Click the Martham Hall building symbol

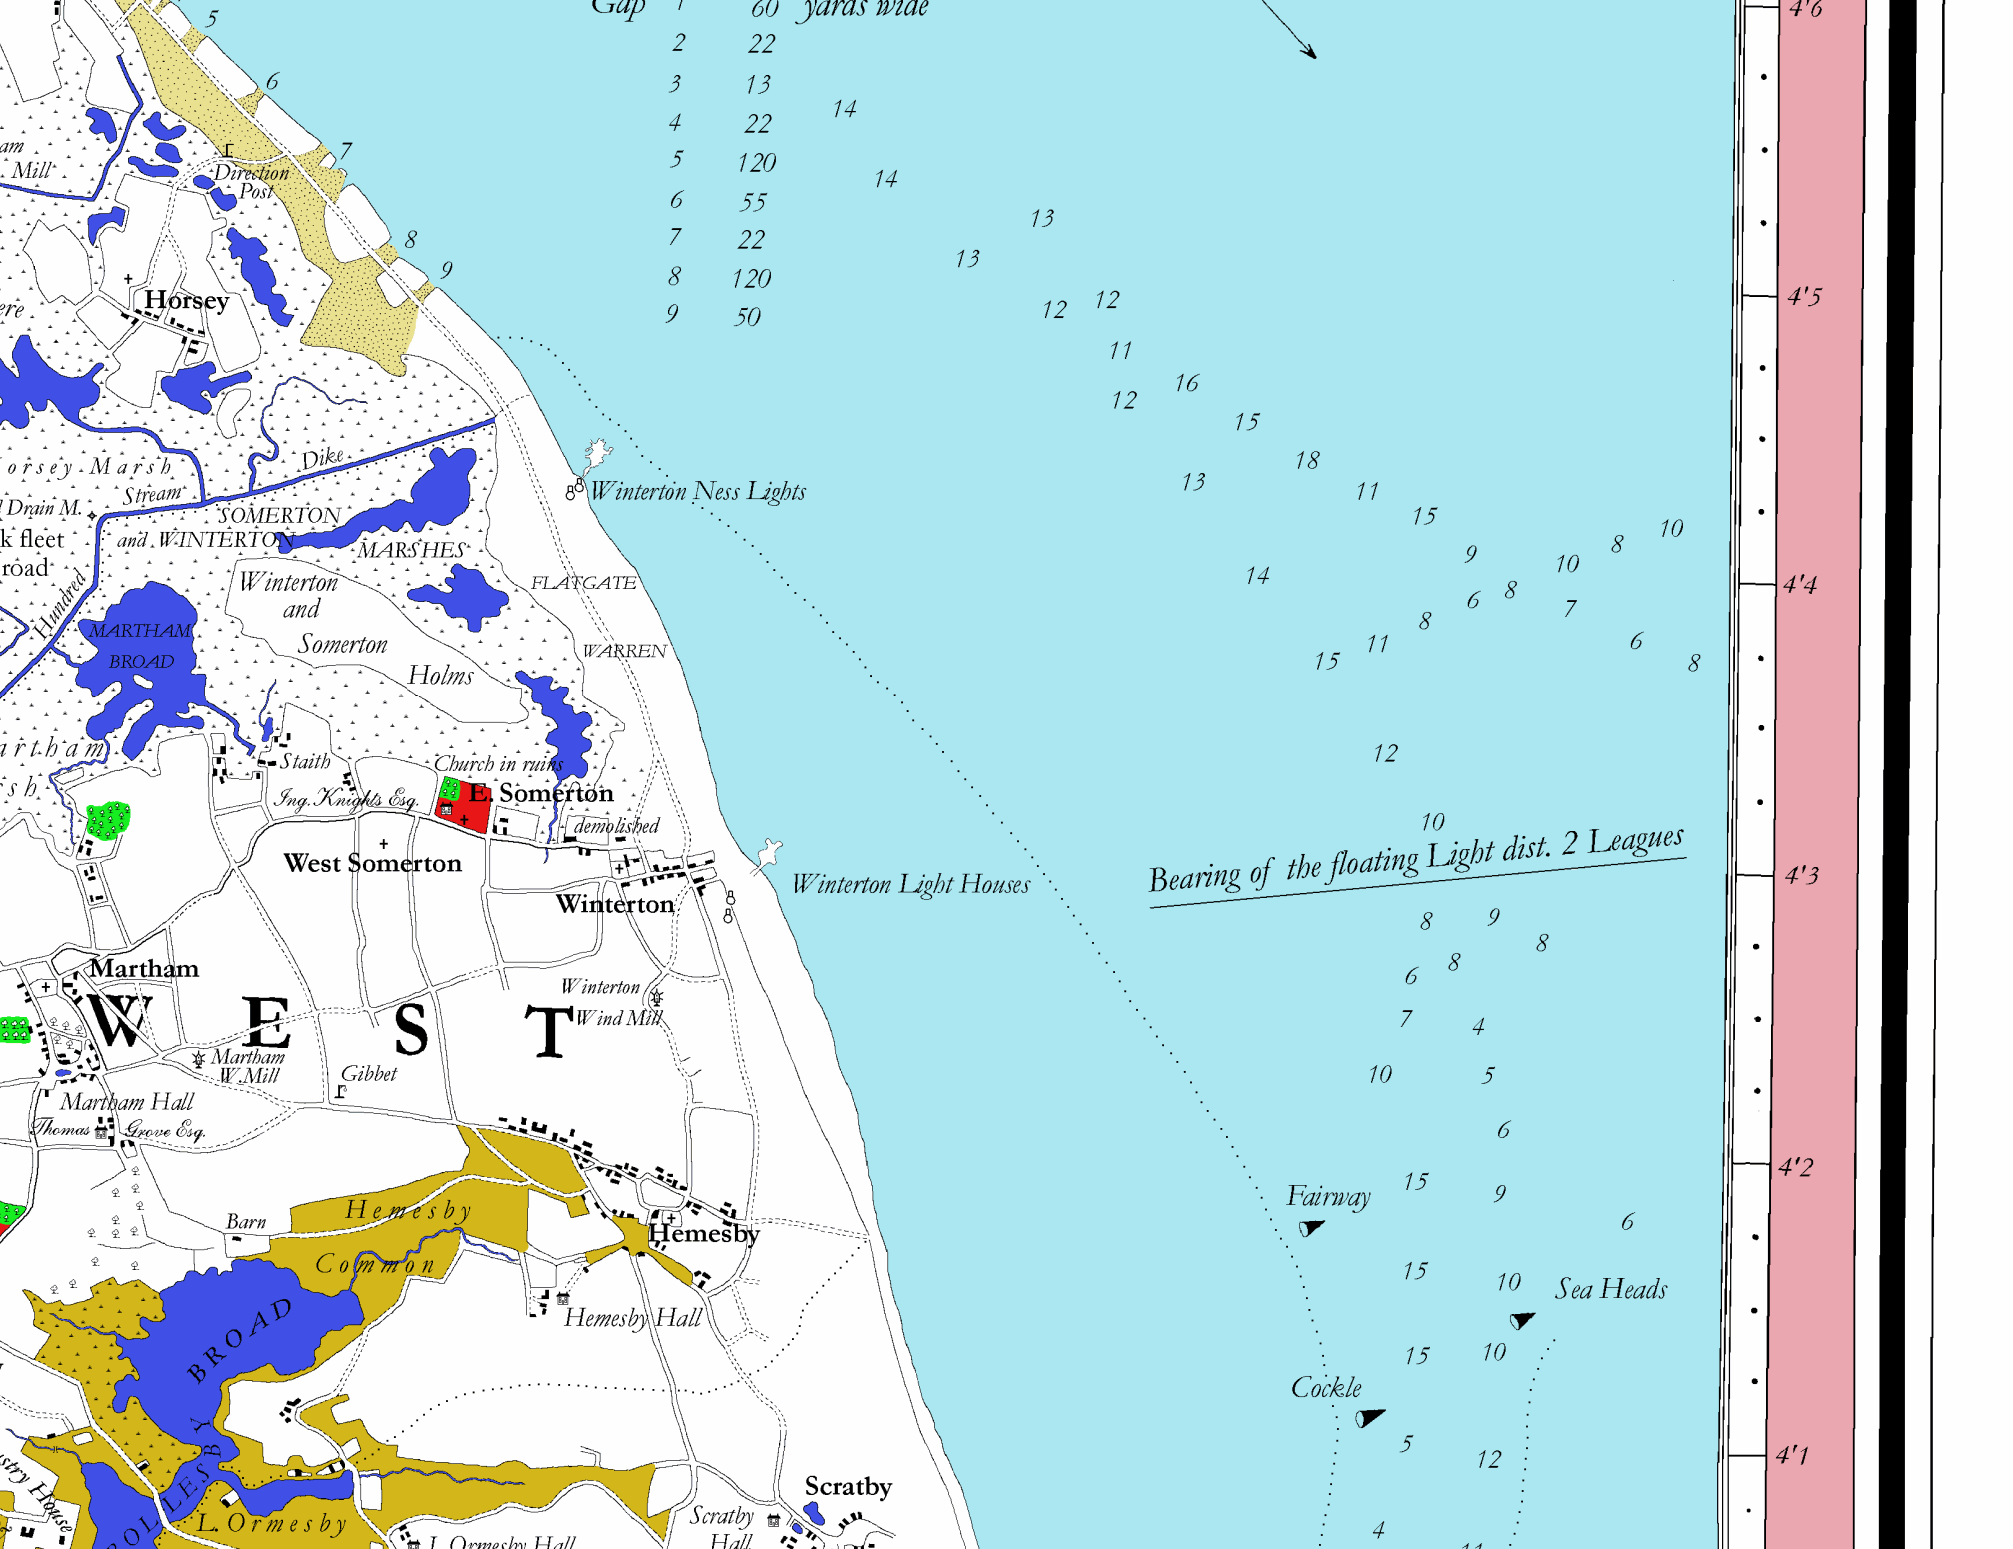coord(101,1132)
